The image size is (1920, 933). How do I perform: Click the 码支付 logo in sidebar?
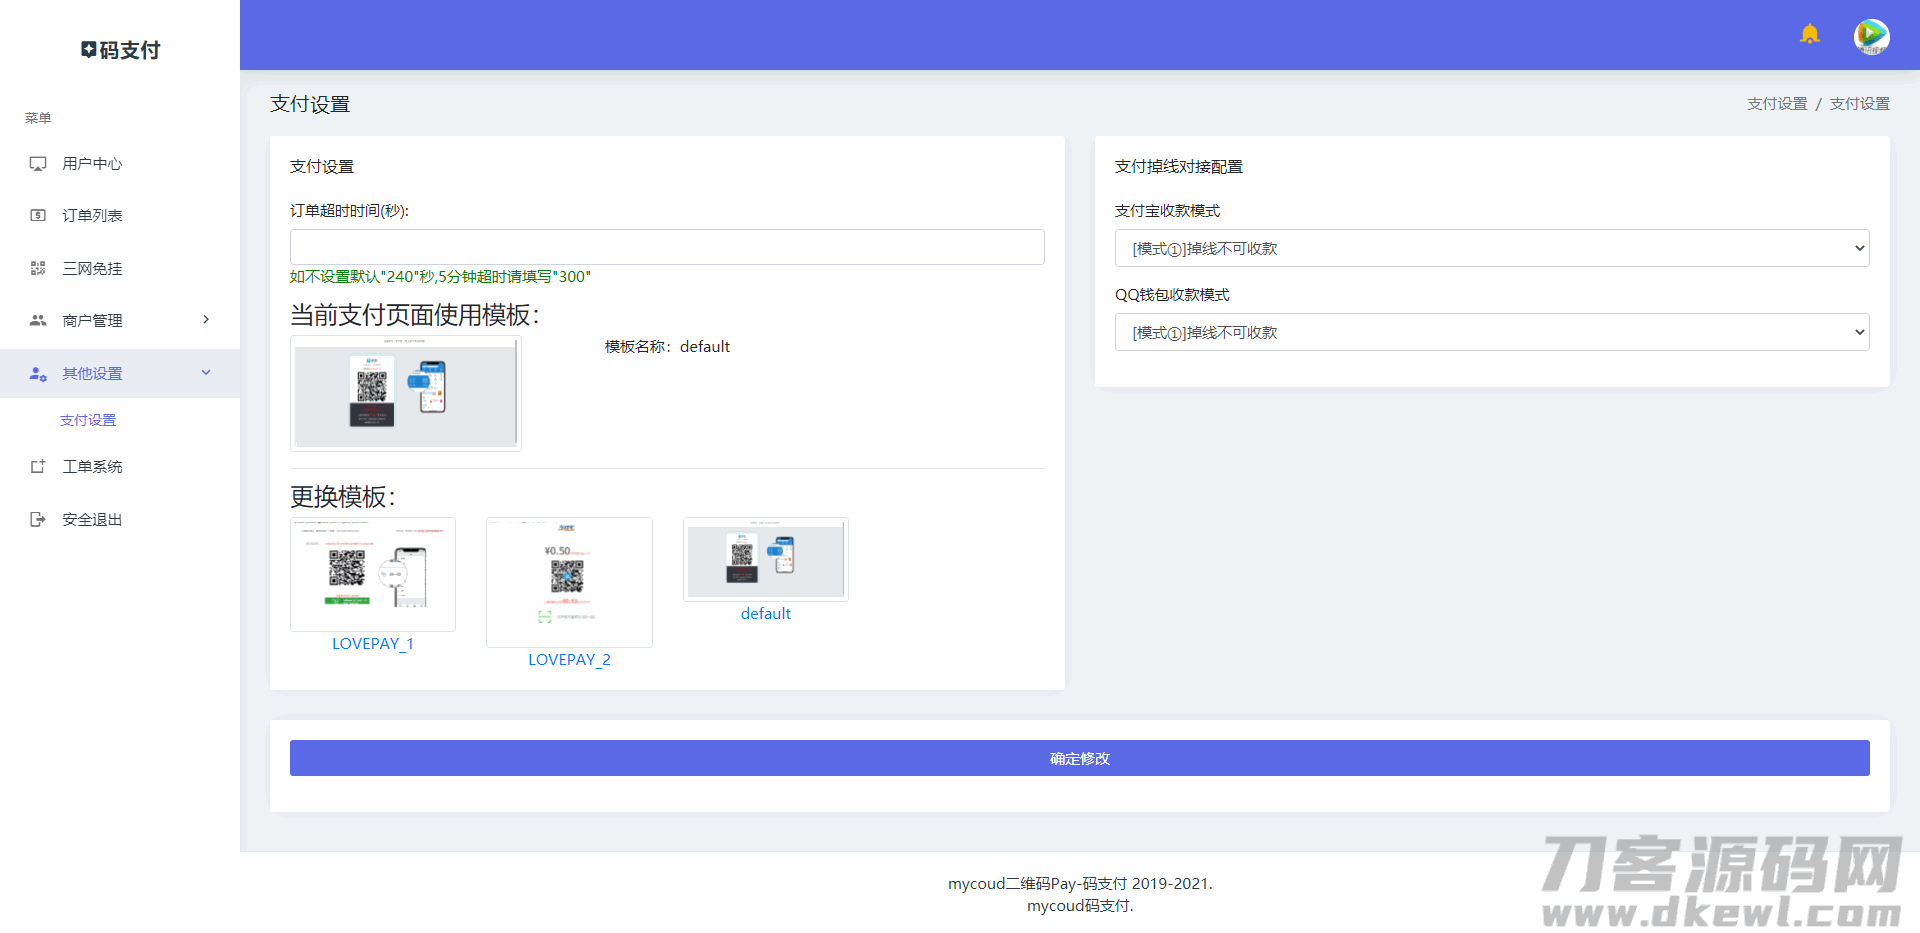[x=120, y=50]
